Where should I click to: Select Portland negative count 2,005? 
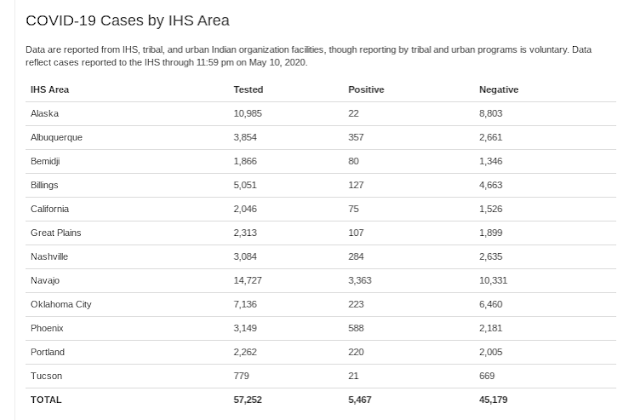click(495, 352)
